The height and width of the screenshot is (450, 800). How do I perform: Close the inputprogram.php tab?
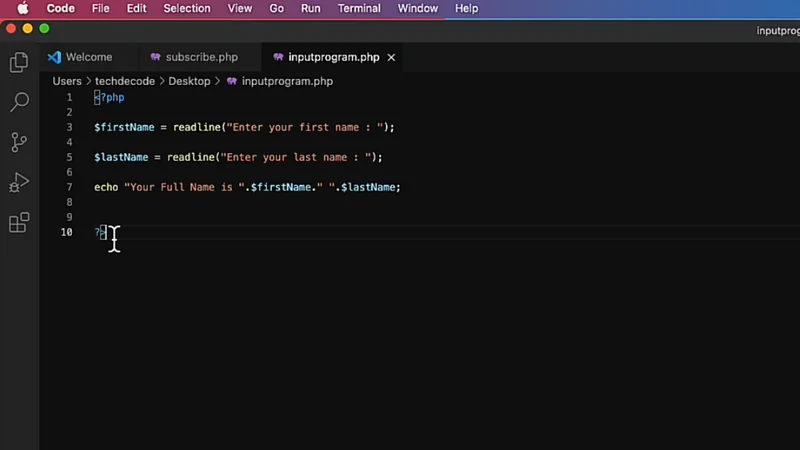coord(391,58)
